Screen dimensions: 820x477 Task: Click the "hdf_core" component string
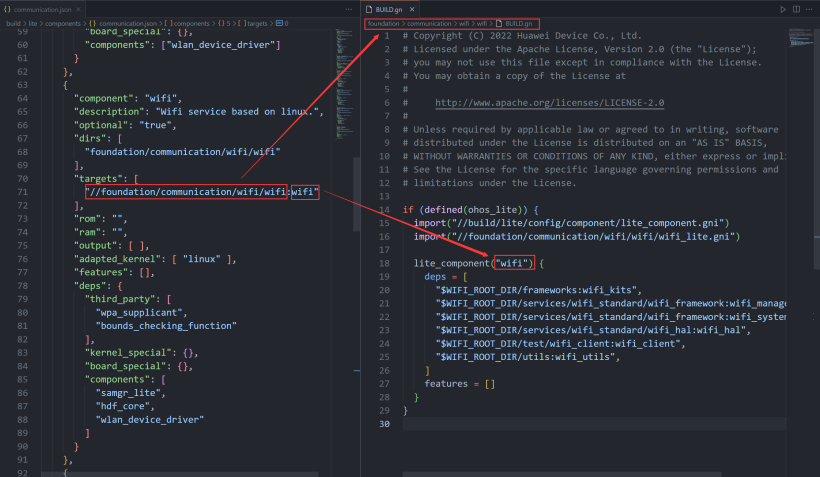point(122,406)
